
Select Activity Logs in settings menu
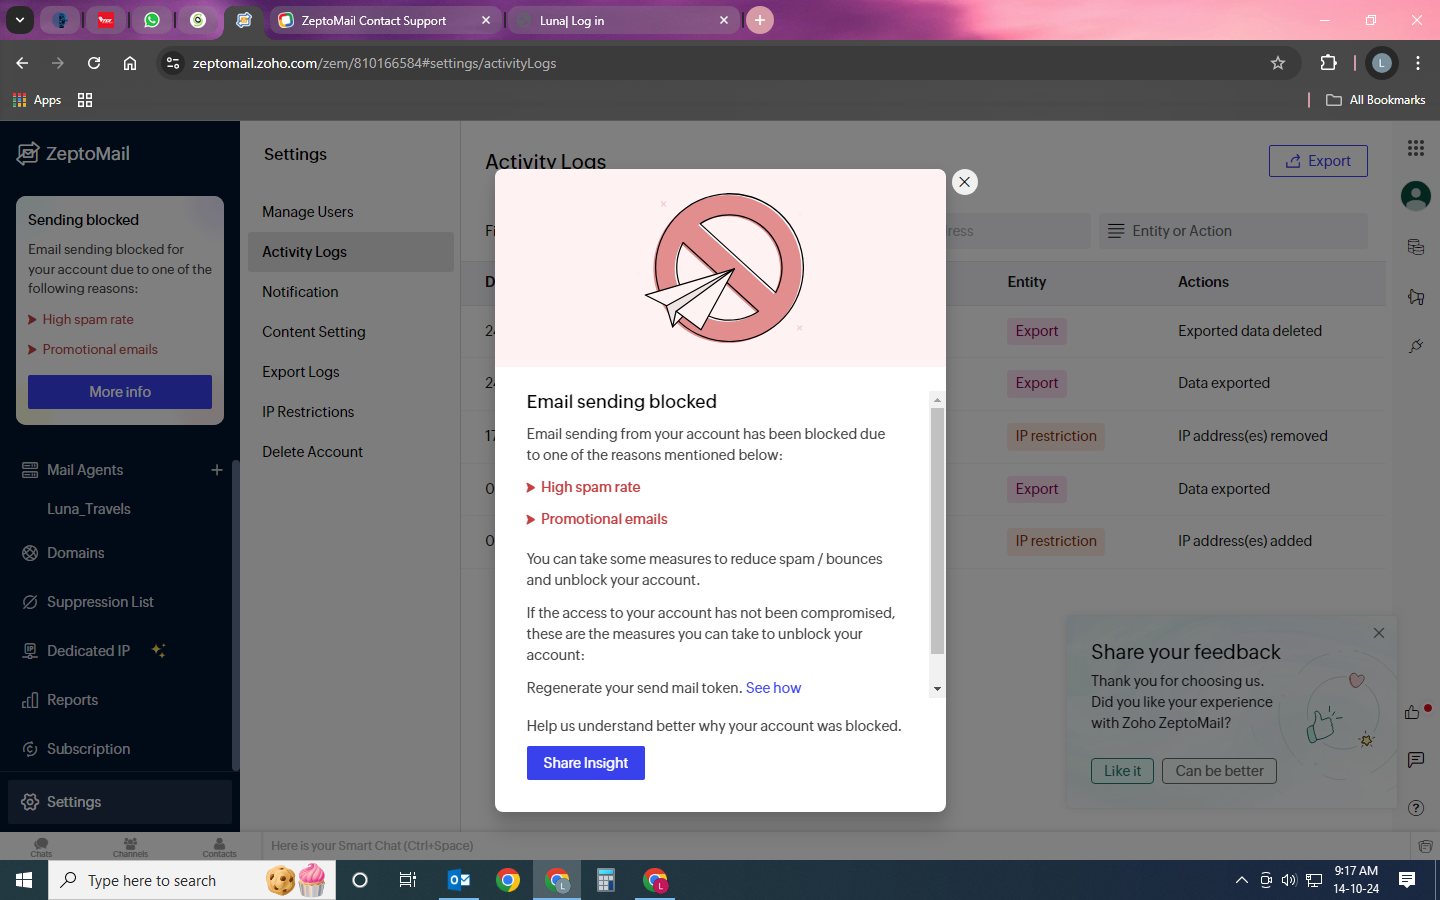[351, 252]
